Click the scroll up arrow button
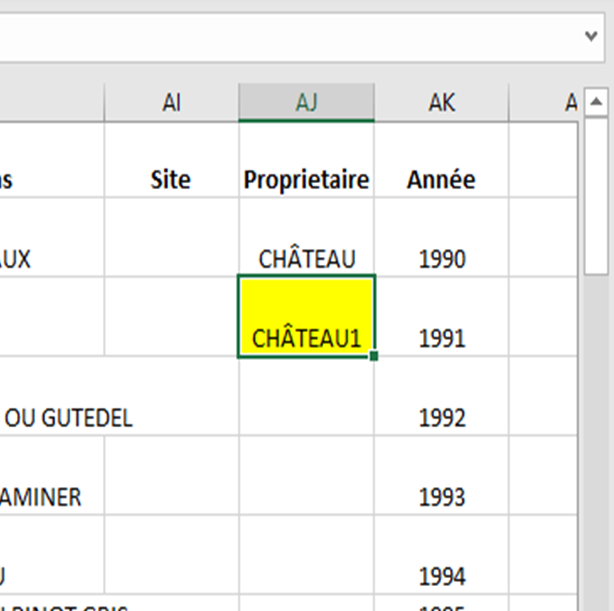The width and height of the screenshot is (614, 611). point(596,102)
